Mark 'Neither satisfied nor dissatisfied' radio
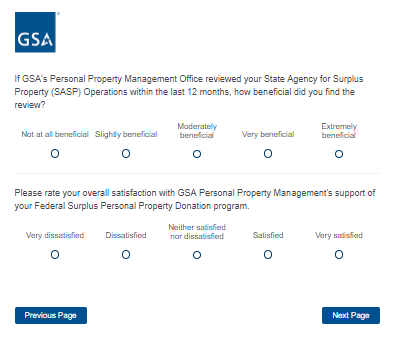398x362 pixels. [x=197, y=255]
